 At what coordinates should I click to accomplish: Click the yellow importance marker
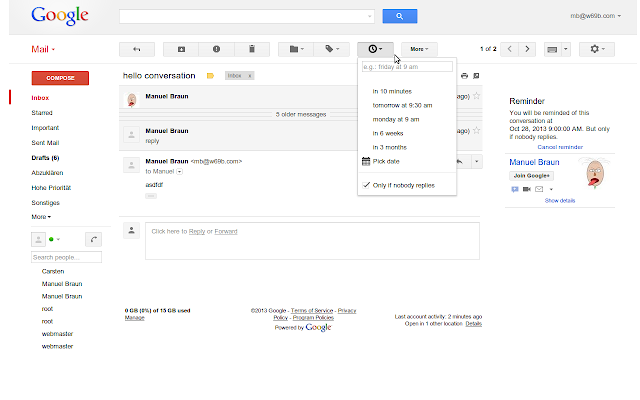(x=210, y=76)
